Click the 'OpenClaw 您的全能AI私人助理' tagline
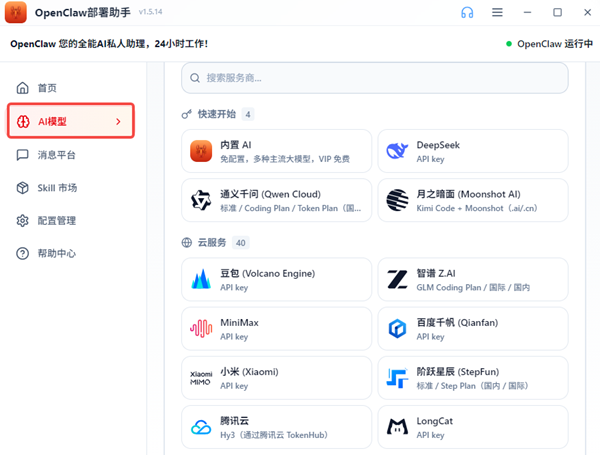 (109, 44)
